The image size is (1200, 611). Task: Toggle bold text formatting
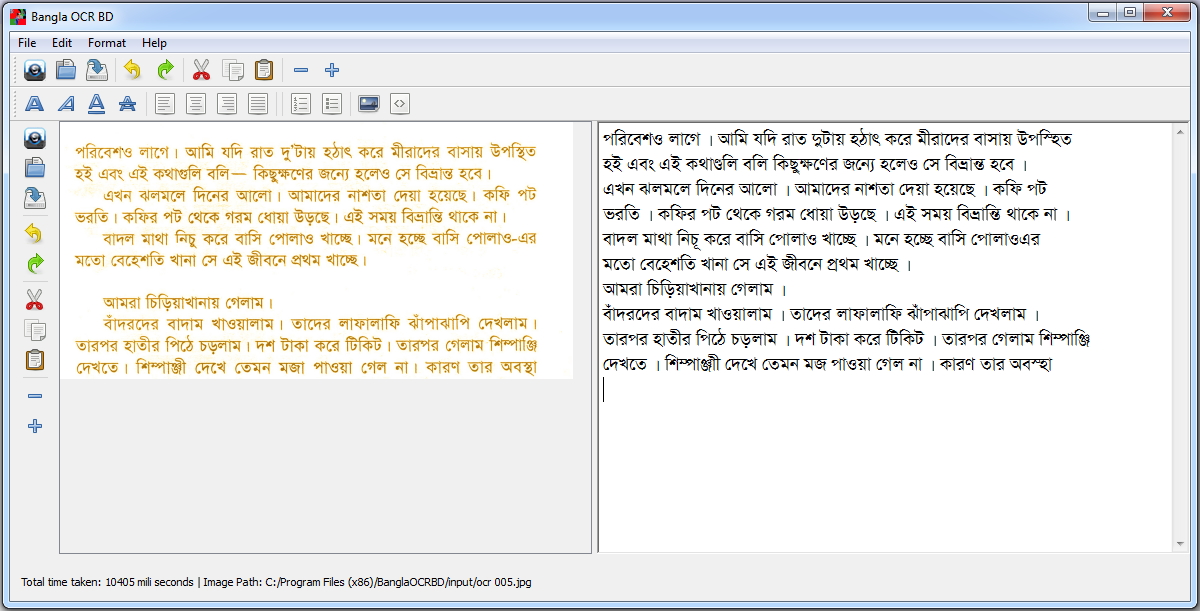(34, 103)
